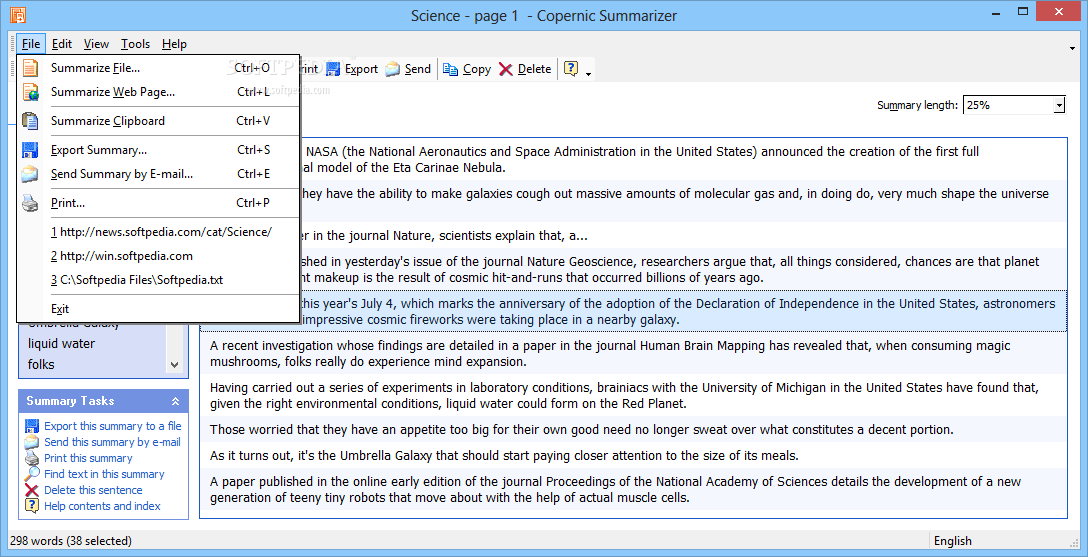Viewport: 1088px width, 557px height.
Task: Click Find text in this summary
Action: (x=104, y=474)
